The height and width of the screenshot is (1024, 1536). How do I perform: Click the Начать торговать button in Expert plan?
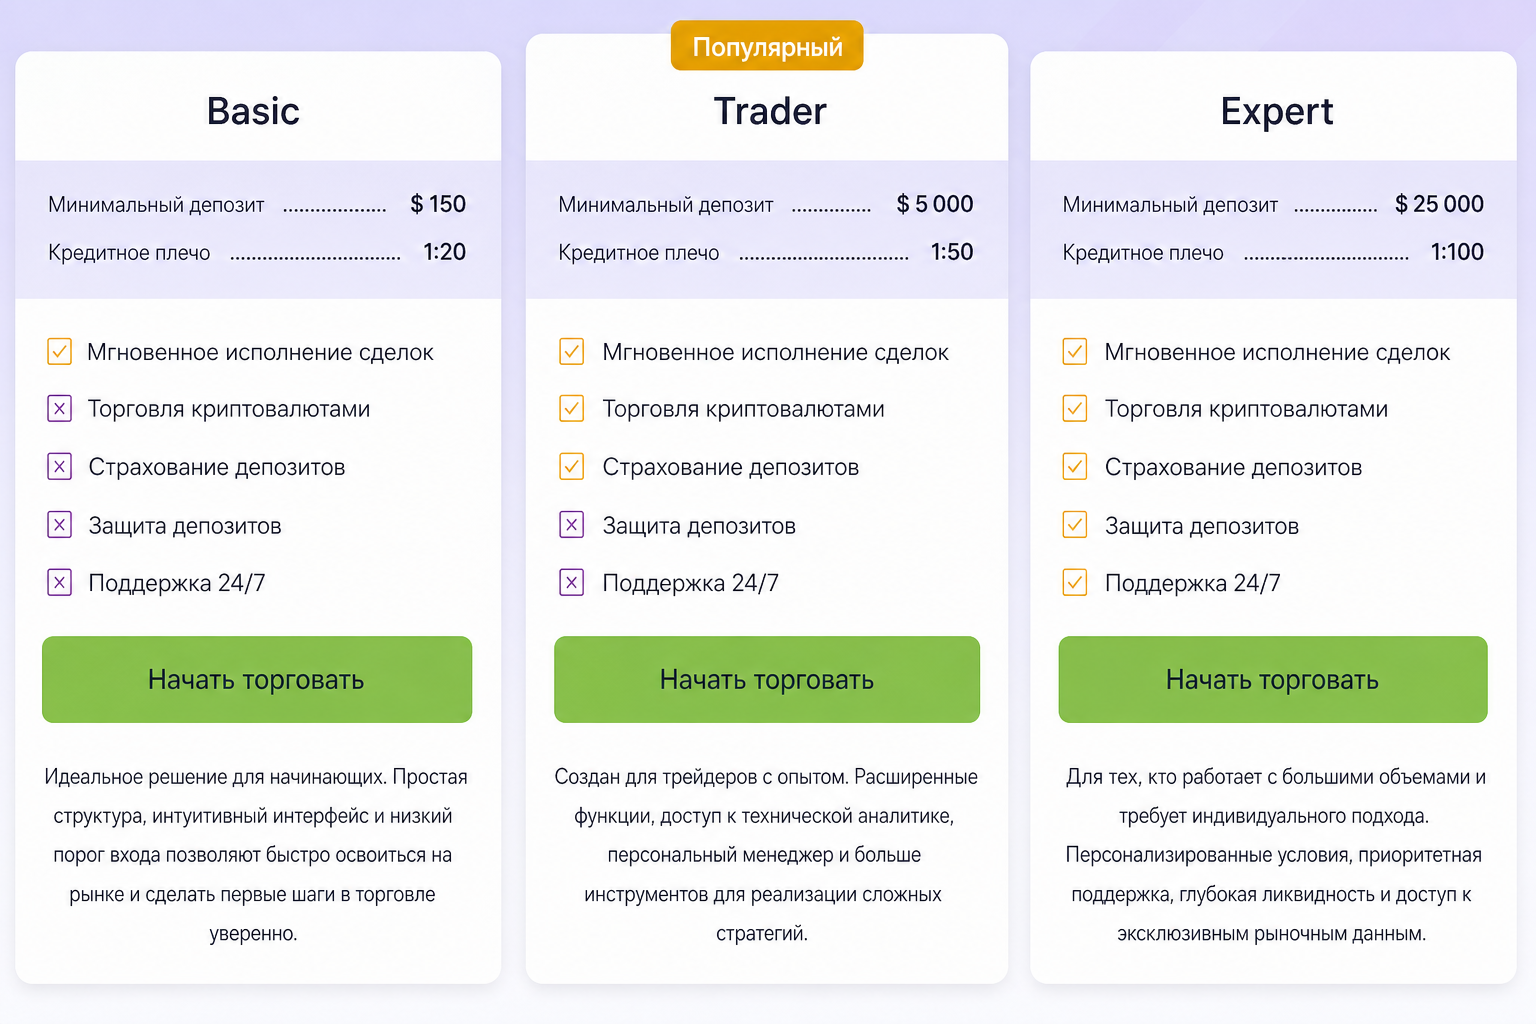[x=1273, y=679]
